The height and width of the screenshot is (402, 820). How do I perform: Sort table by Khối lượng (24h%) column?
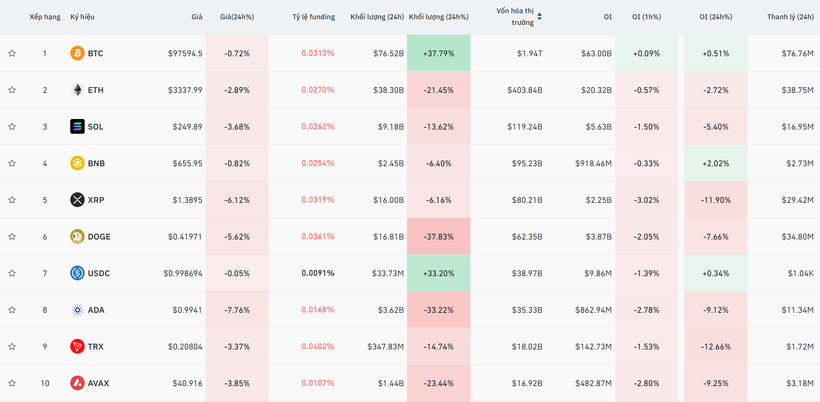tap(438, 17)
